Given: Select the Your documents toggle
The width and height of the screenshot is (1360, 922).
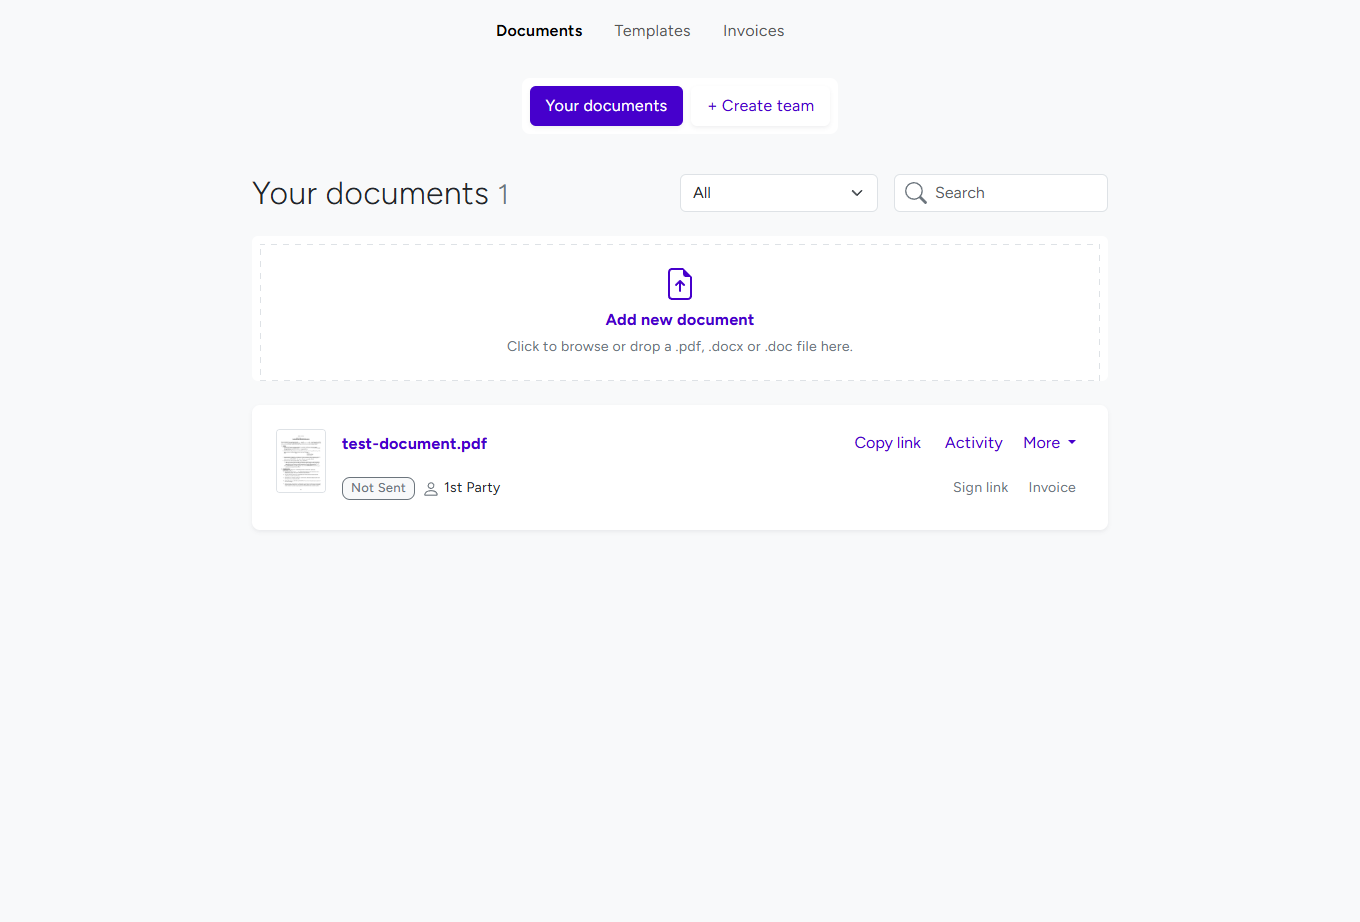Looking at the screenshot, I should tap(606, 105).
